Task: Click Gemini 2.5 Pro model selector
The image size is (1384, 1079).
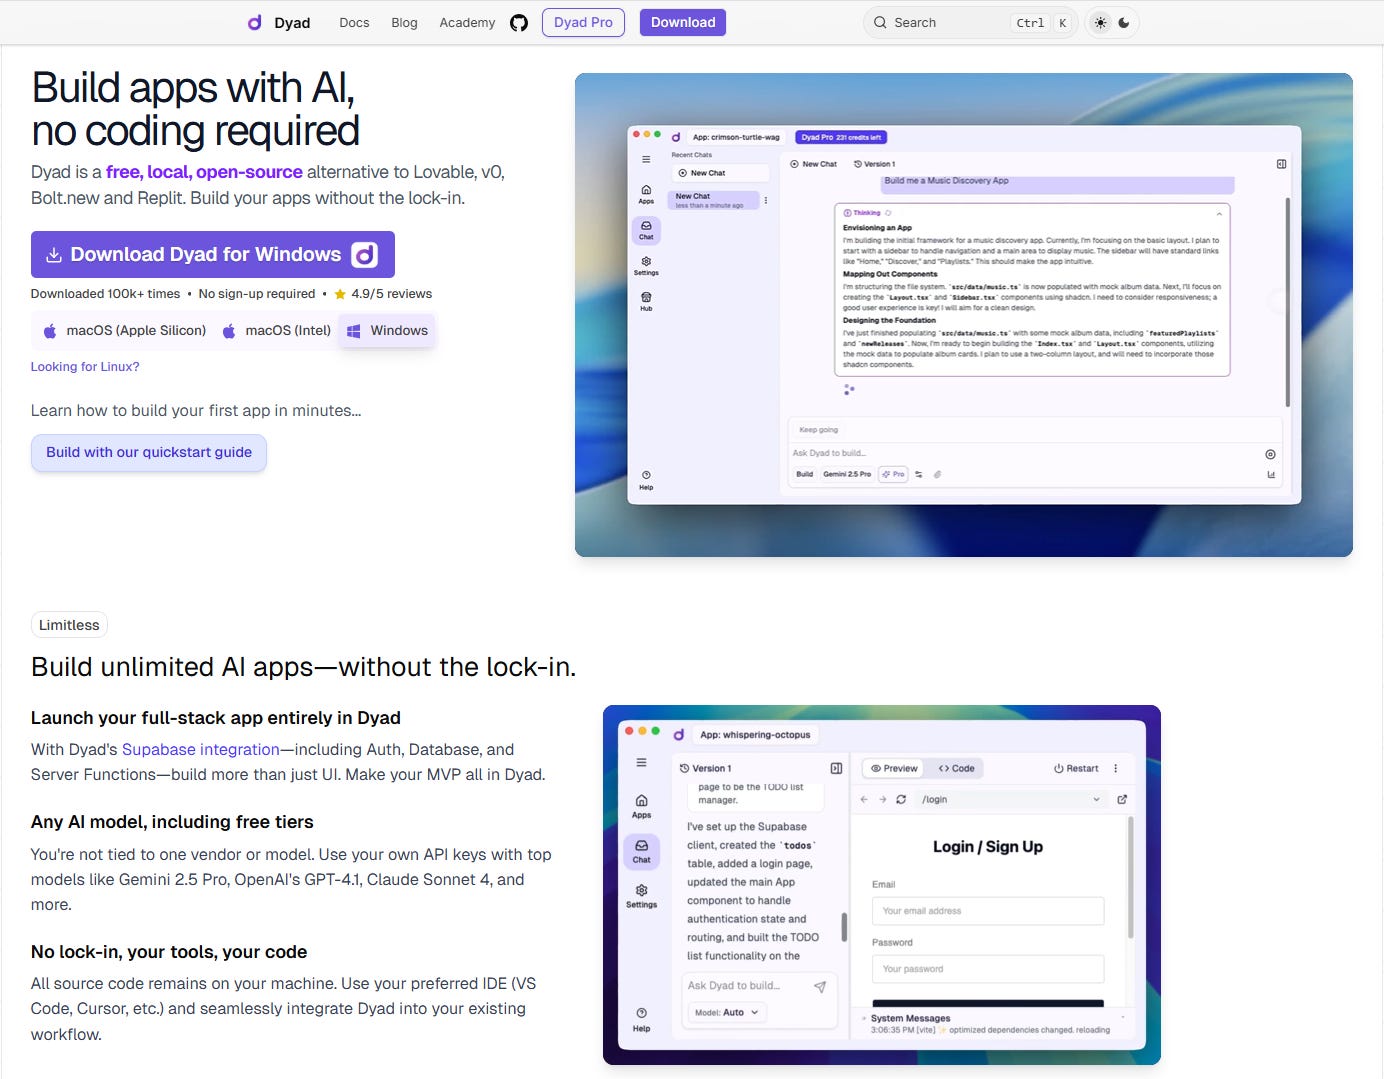Action: [847, 474]
